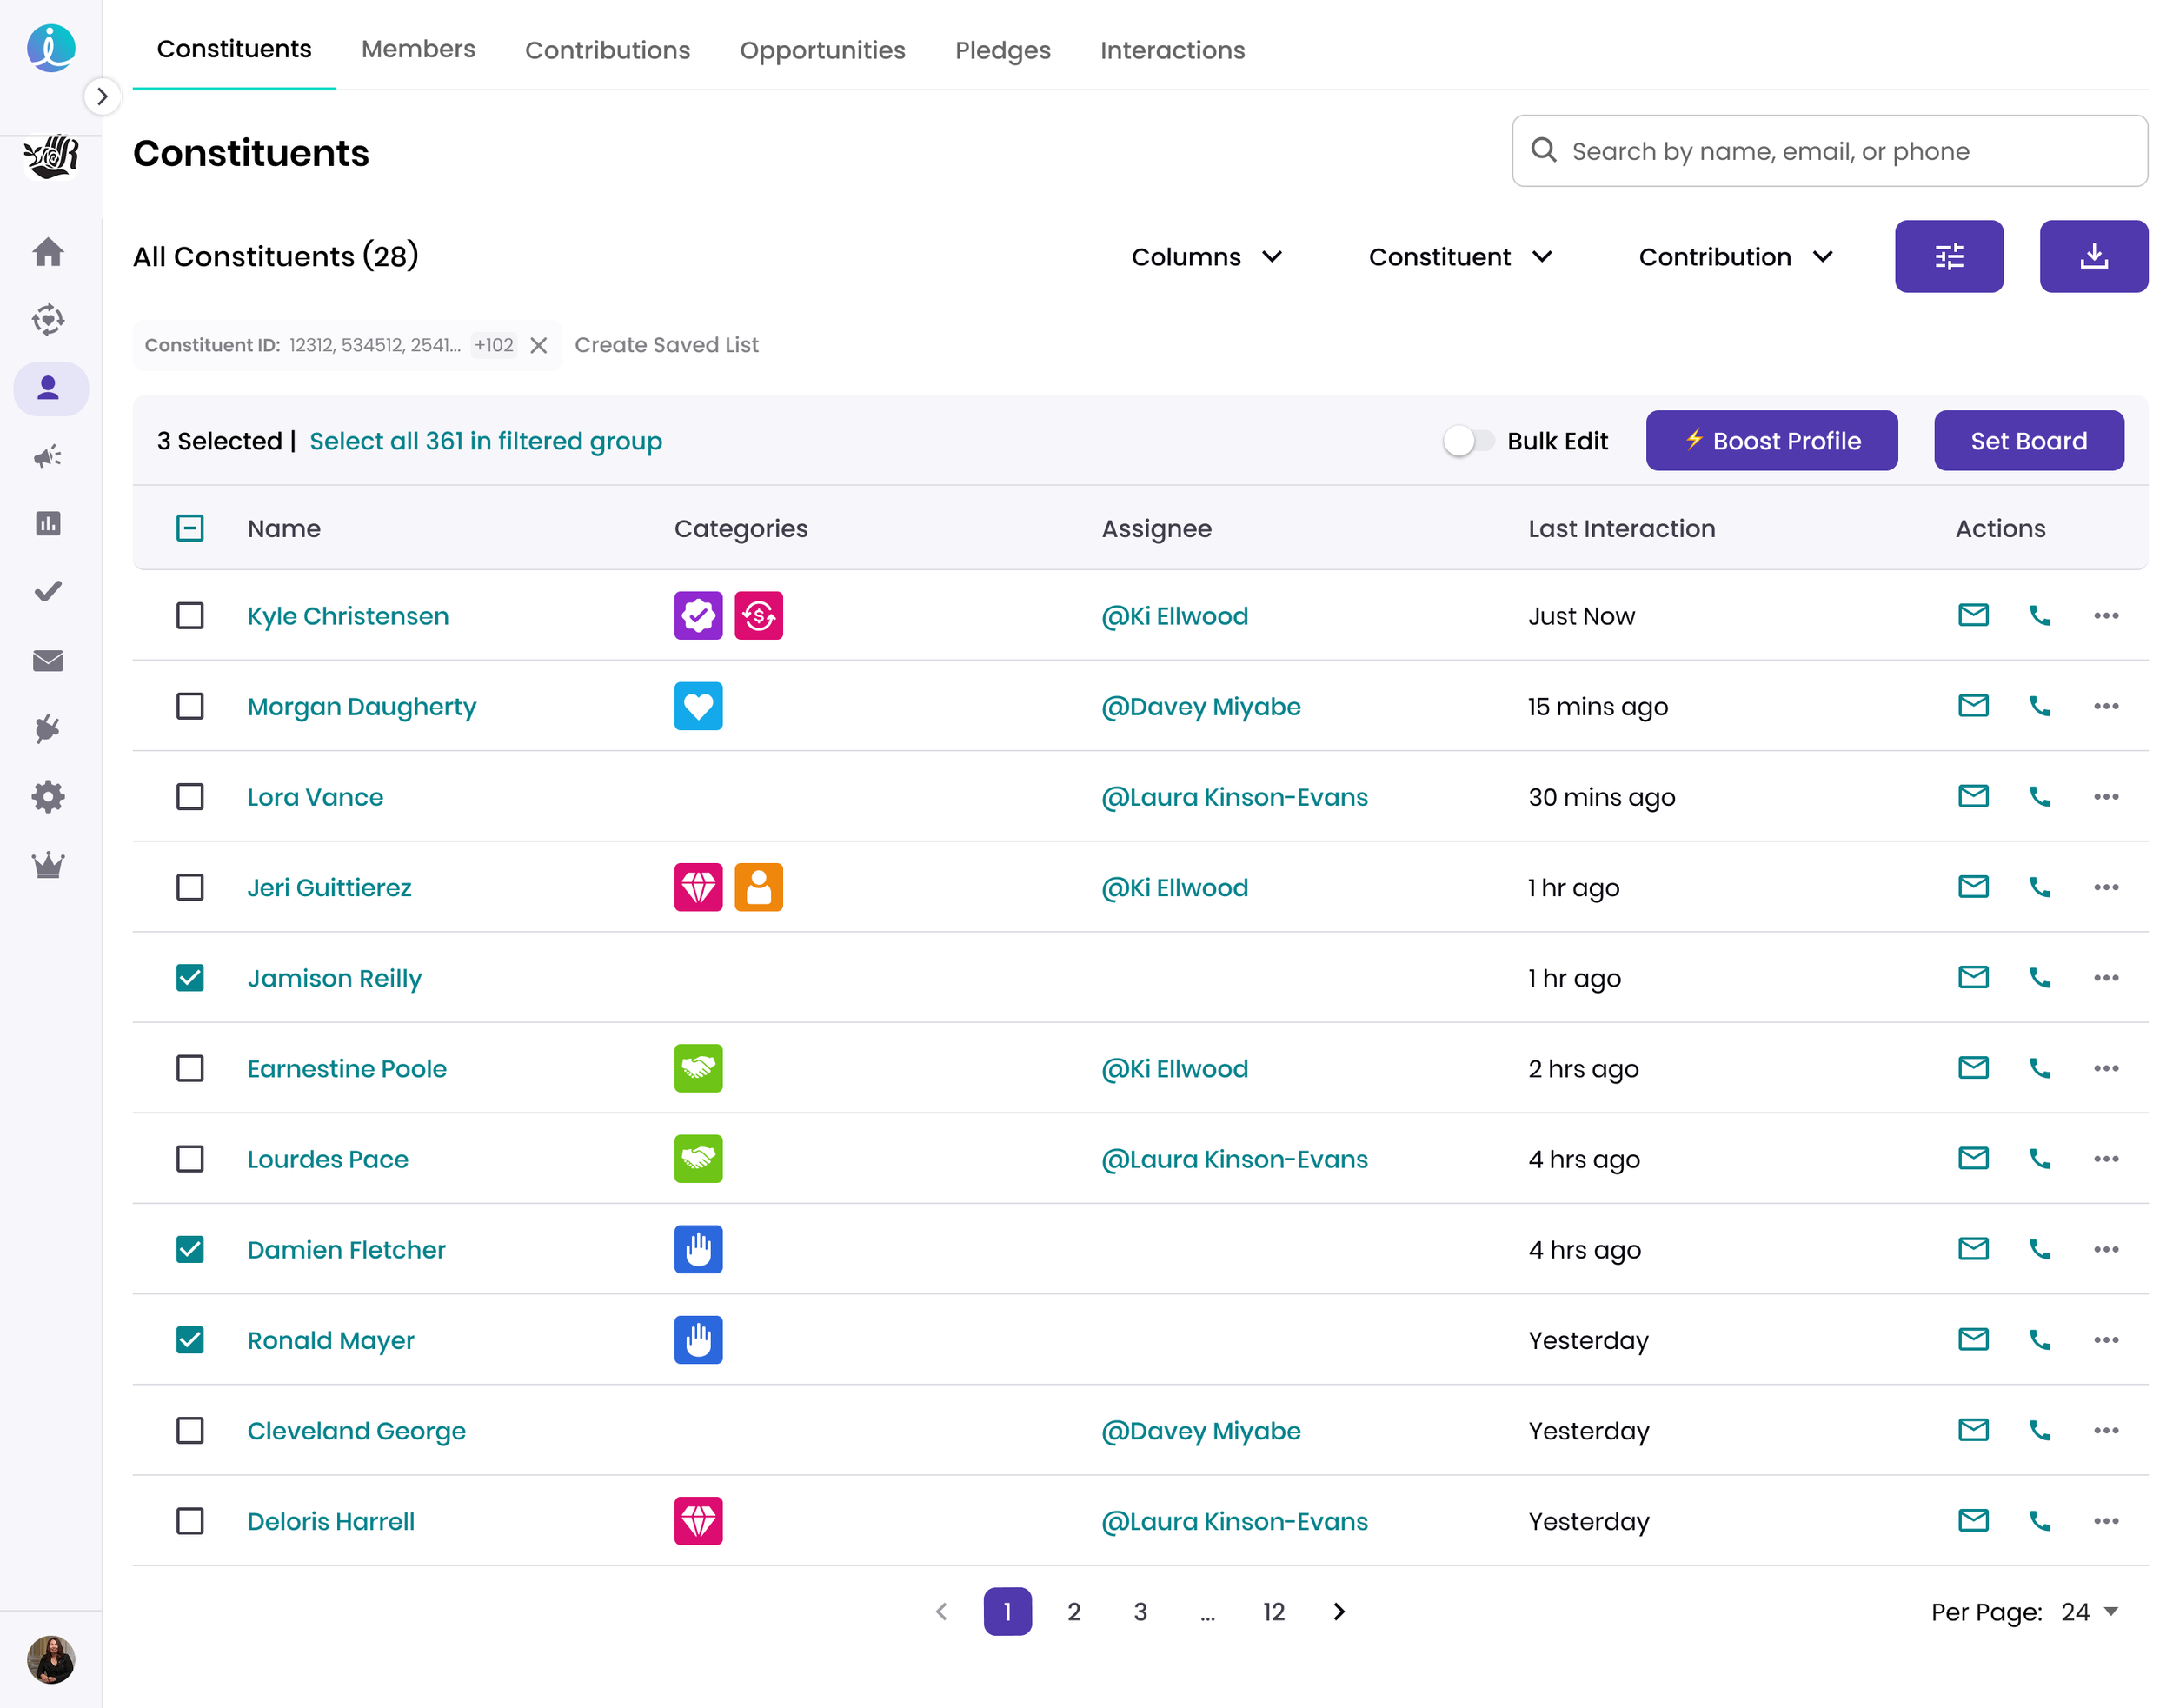2173x1708 pixels.
Task: Go to the Opportunities tab
Action: coord(822,50)
